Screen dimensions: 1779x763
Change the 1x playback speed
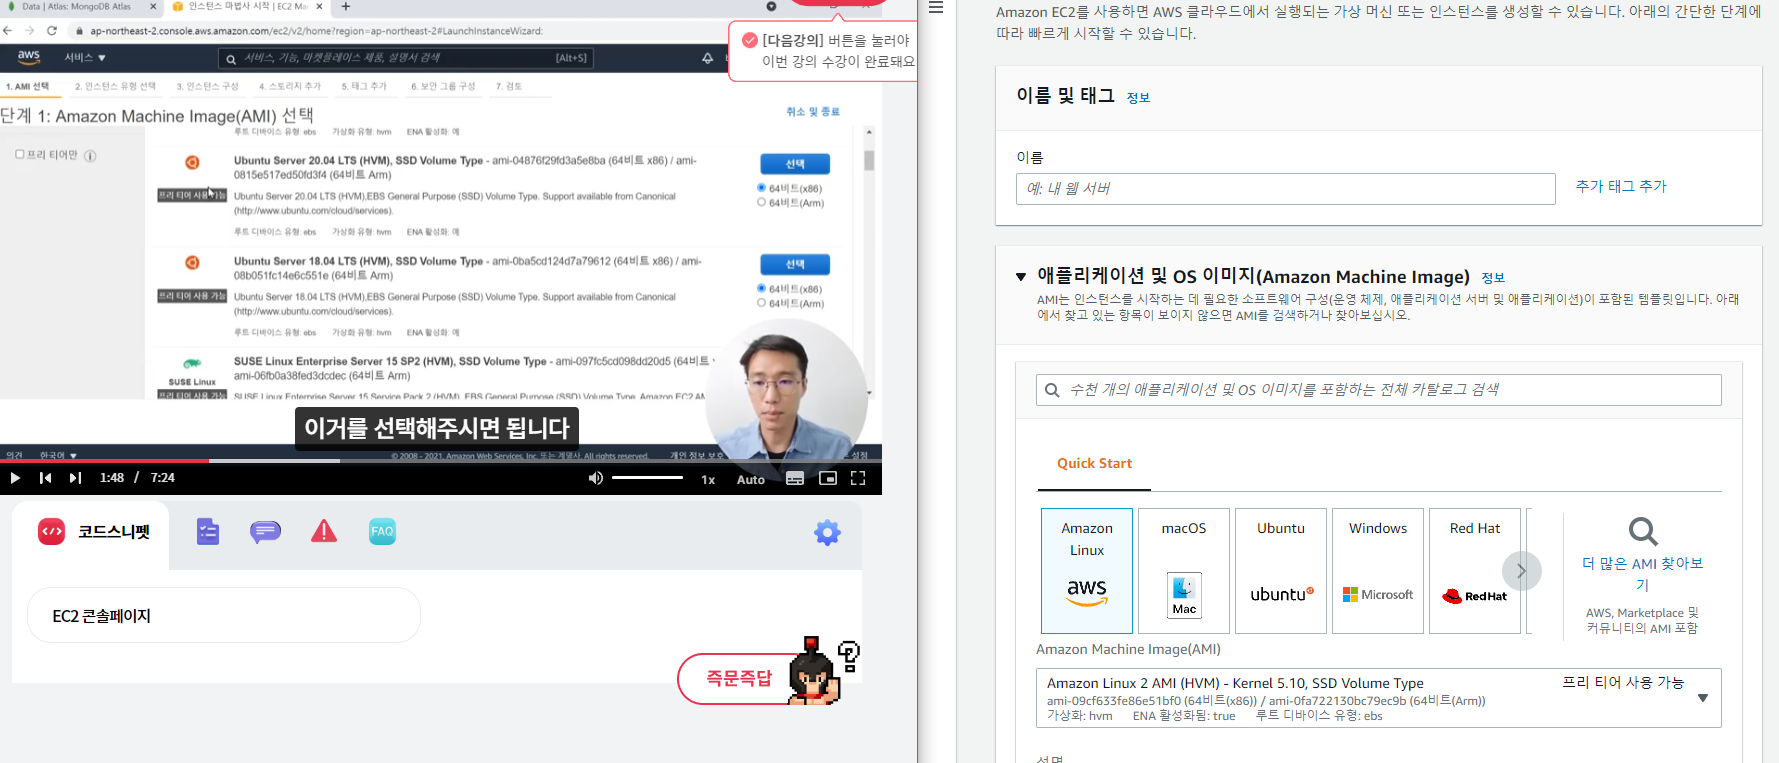tap(708, 480)
